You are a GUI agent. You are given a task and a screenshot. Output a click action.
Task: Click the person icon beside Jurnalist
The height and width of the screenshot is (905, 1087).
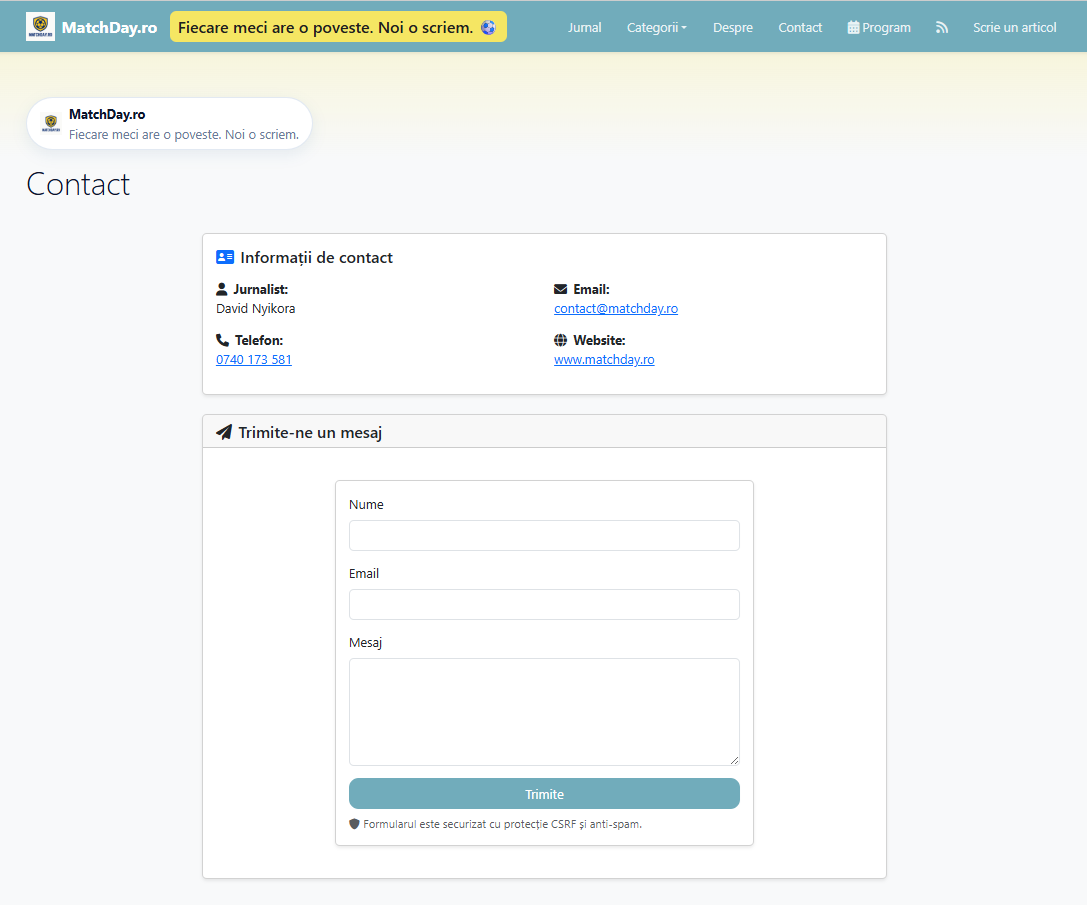pos(222,290)
